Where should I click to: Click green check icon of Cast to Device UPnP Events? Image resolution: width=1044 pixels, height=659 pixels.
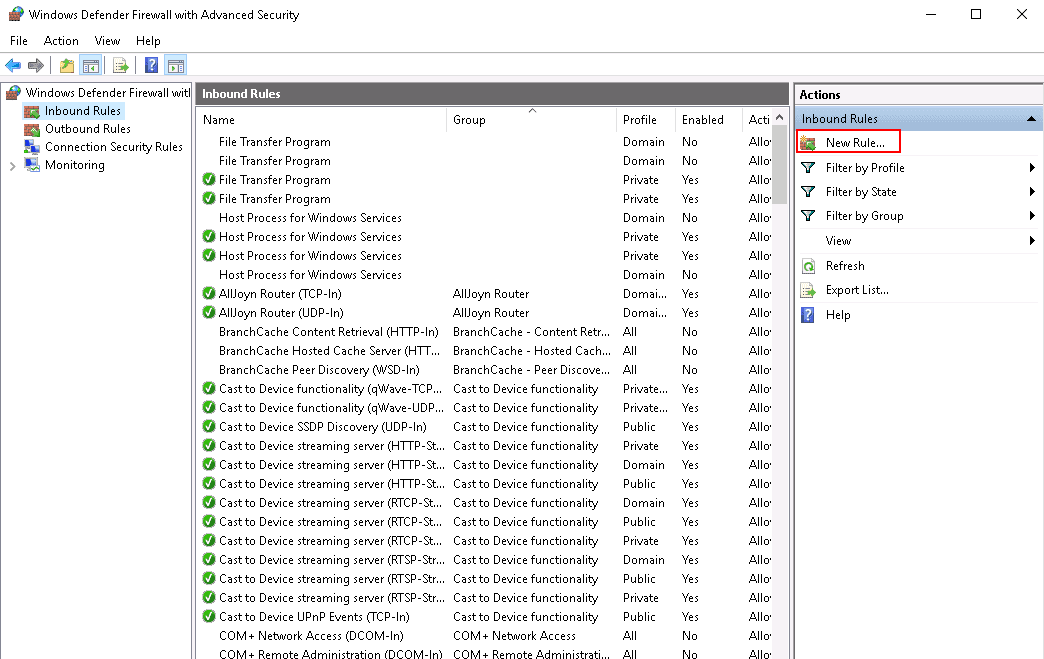click(x=209, y=617)
